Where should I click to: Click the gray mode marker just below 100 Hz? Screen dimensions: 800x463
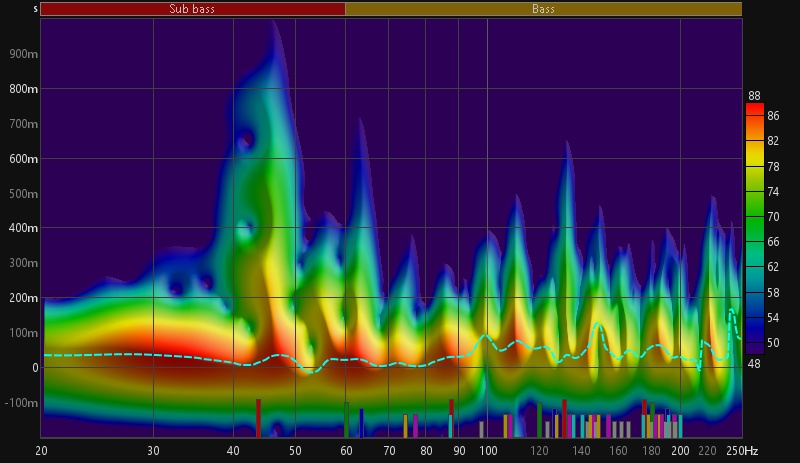click(481, 429)
